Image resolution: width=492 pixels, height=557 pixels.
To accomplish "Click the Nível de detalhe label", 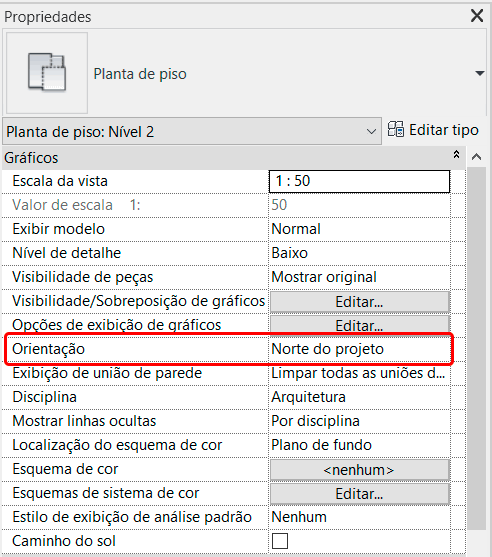I will pyautogui.click(x=67, y=253).
